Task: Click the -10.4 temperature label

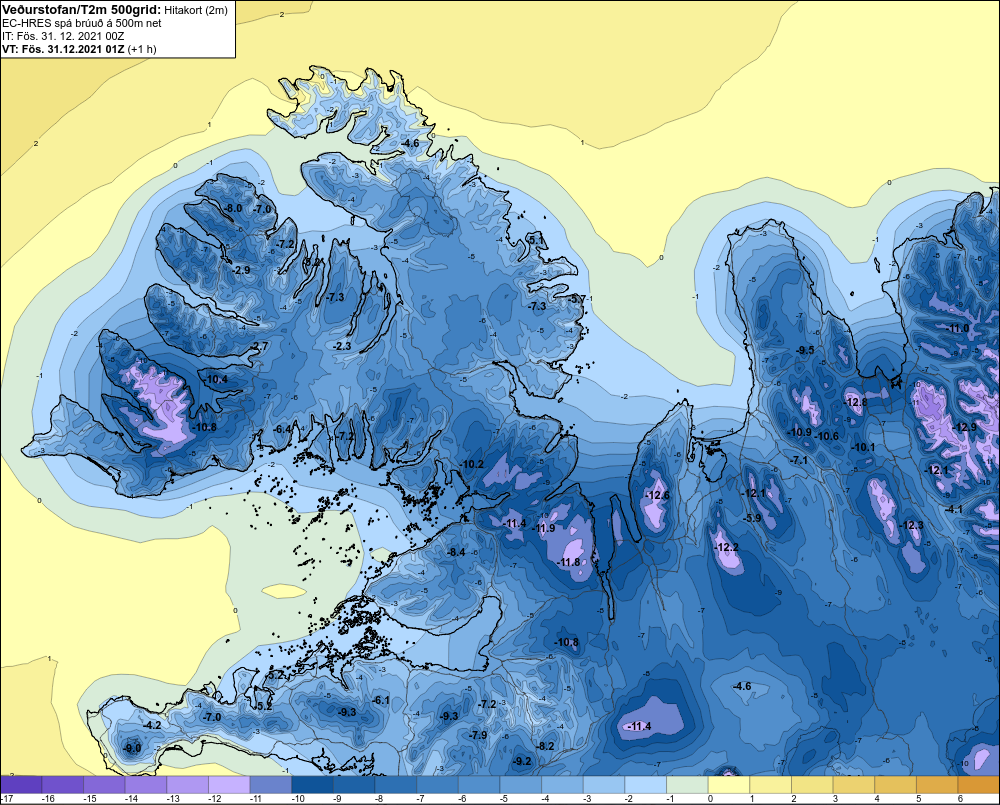Action: pos(216,379)
